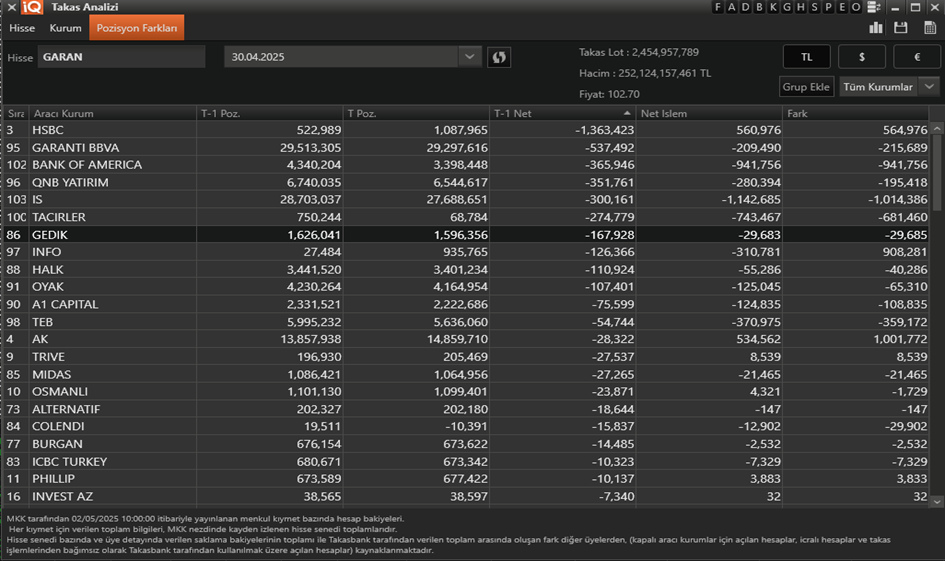Open the window link/sync list icon

click(x=874, y=7)
